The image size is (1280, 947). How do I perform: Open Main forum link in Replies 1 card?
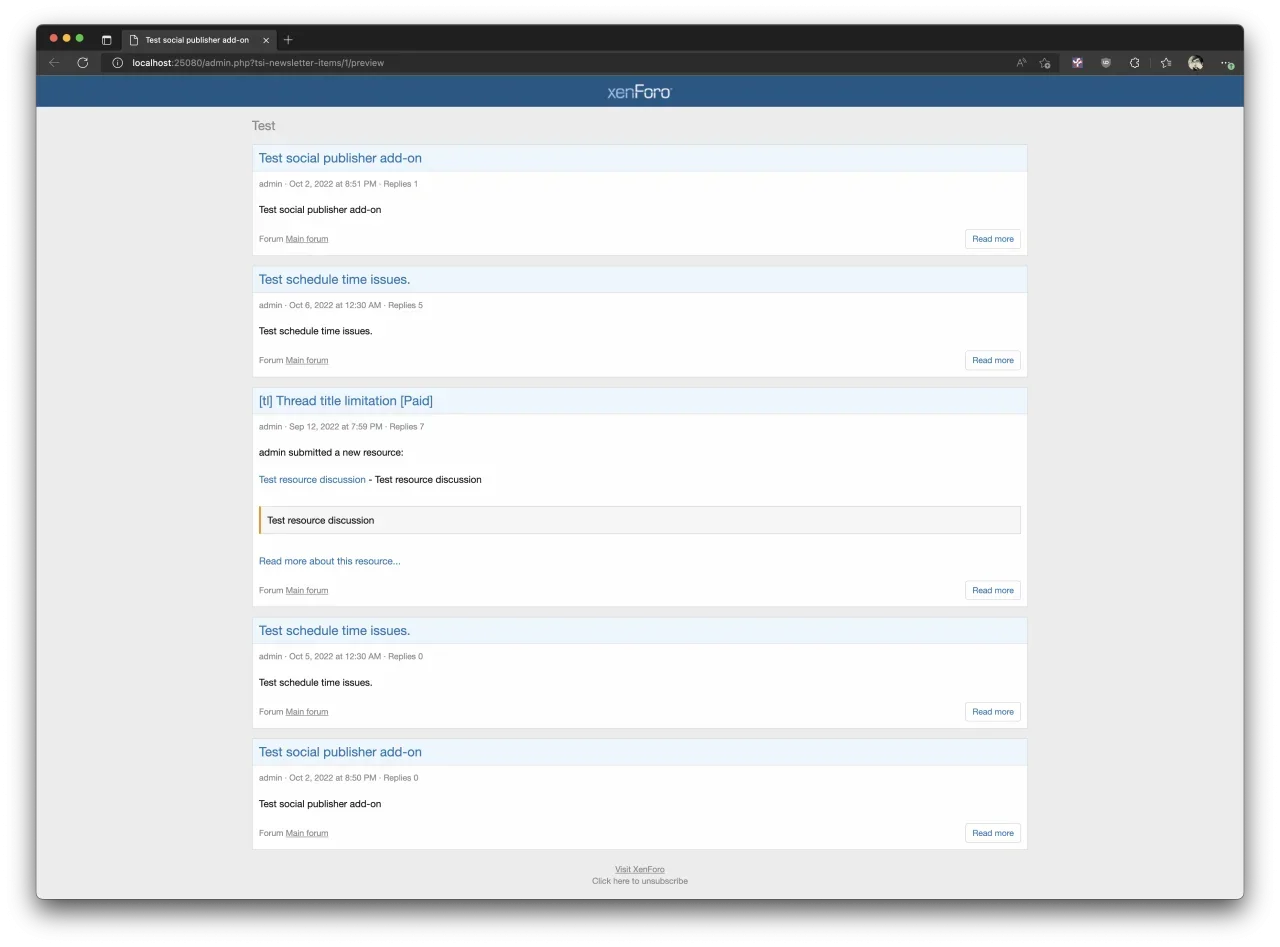[x=307, y=239]
